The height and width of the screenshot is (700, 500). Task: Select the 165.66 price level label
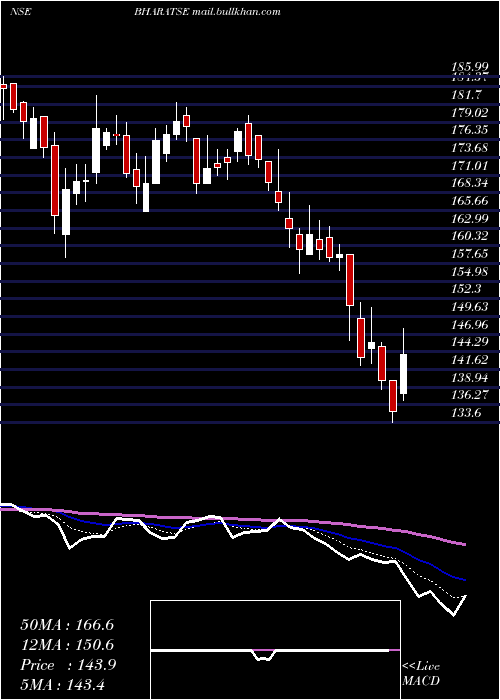click(x=470, y=201)
